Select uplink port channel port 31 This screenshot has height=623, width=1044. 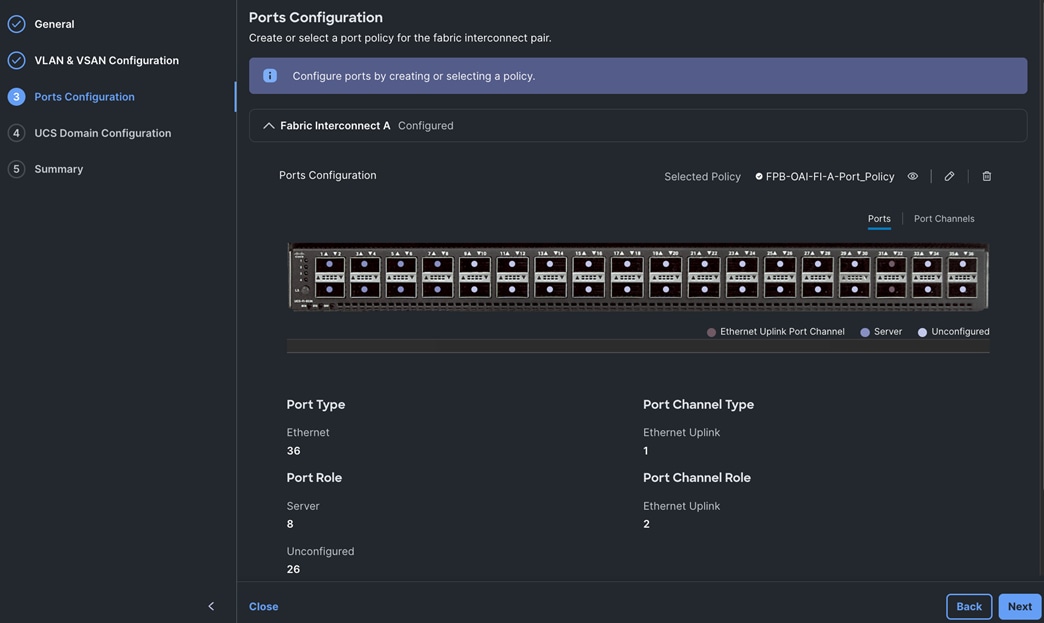(892, 264)
